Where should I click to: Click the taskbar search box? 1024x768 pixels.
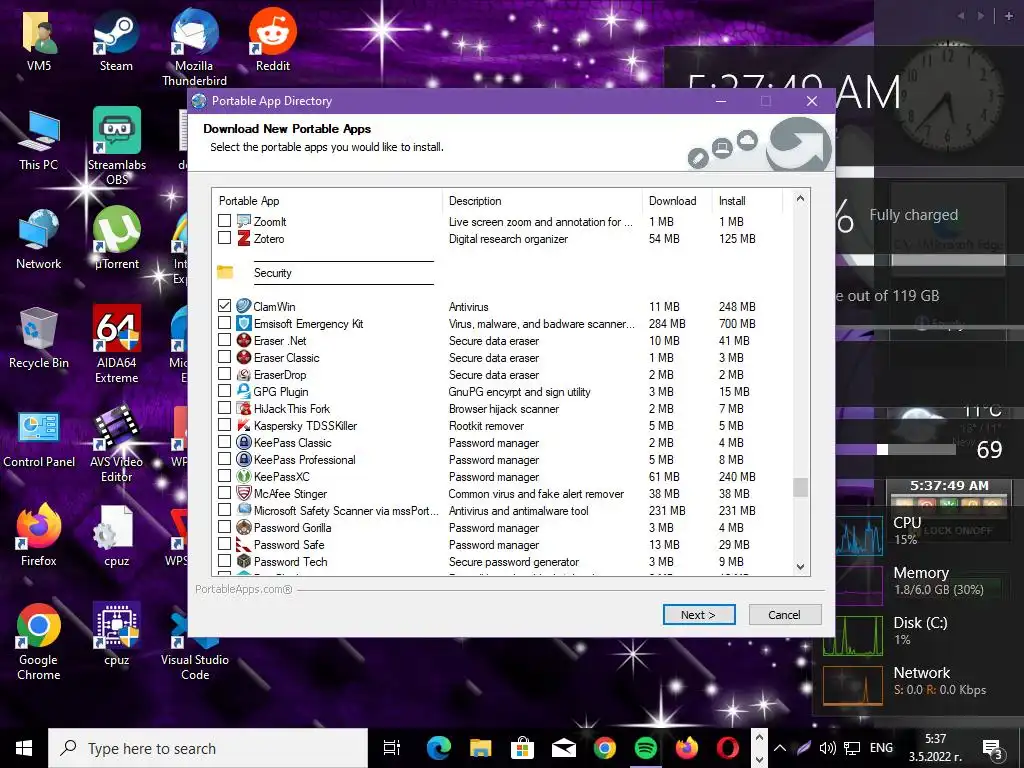coord(208,748)
